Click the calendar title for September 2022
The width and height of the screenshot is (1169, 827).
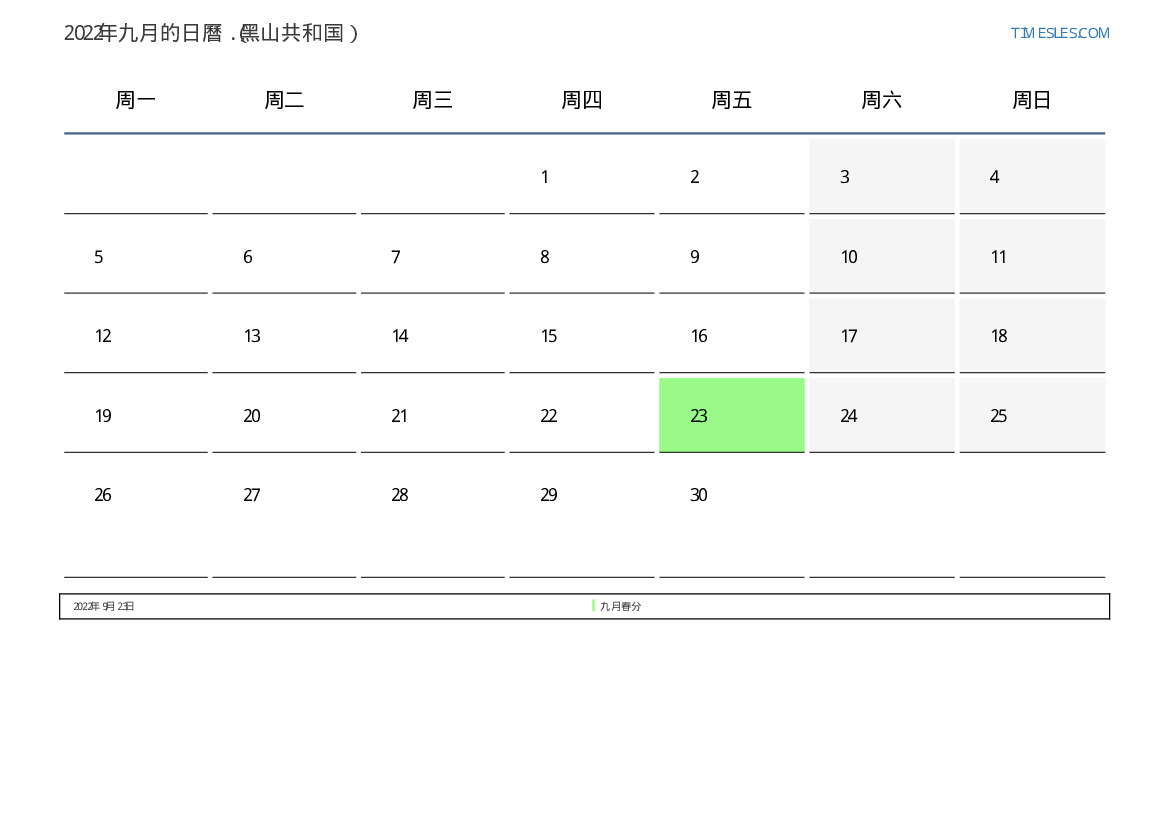[211, 33]
